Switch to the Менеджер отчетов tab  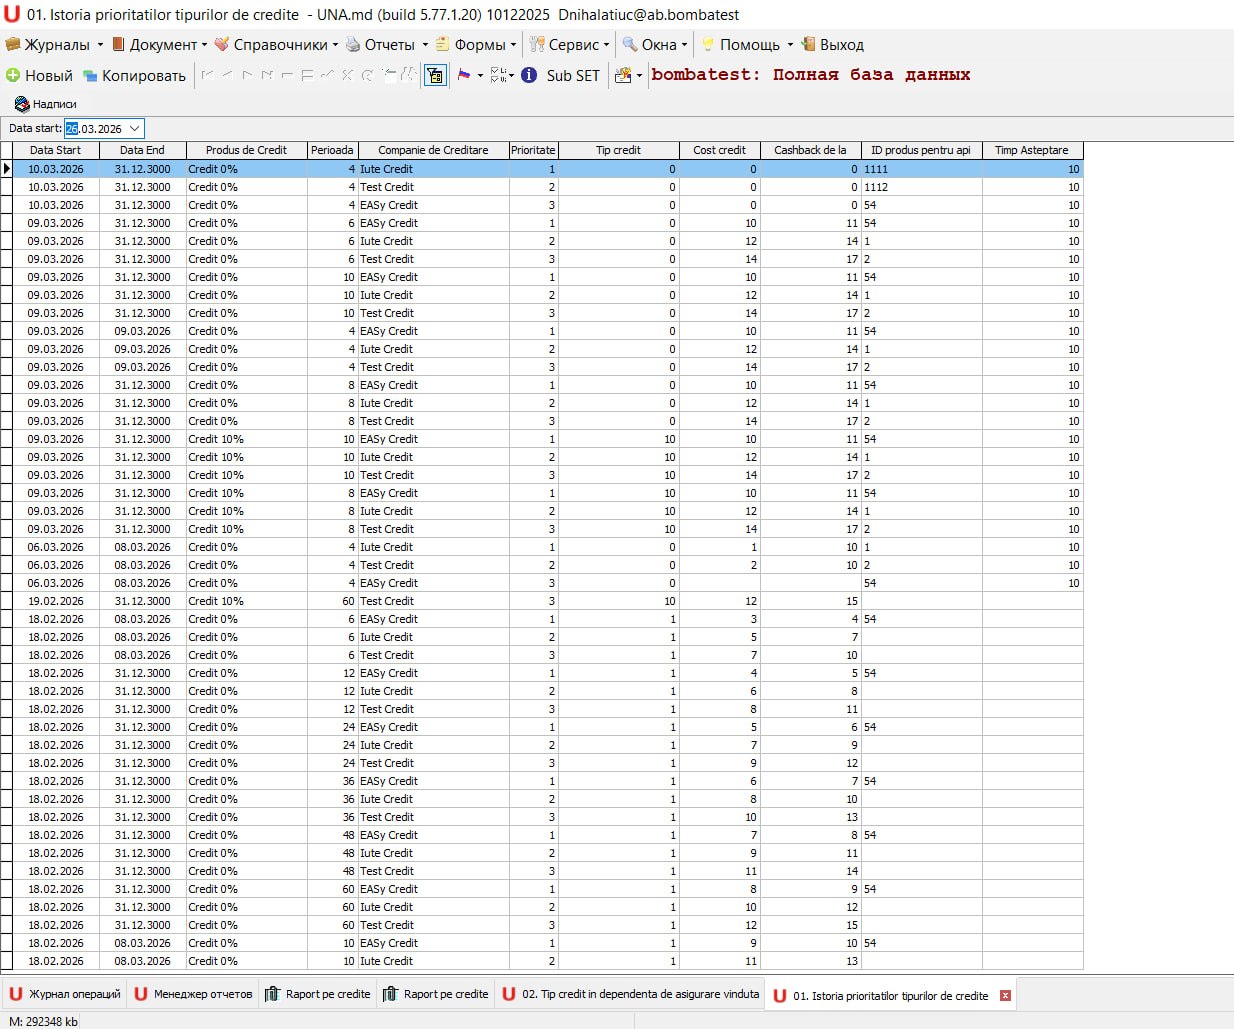point(193,994)
